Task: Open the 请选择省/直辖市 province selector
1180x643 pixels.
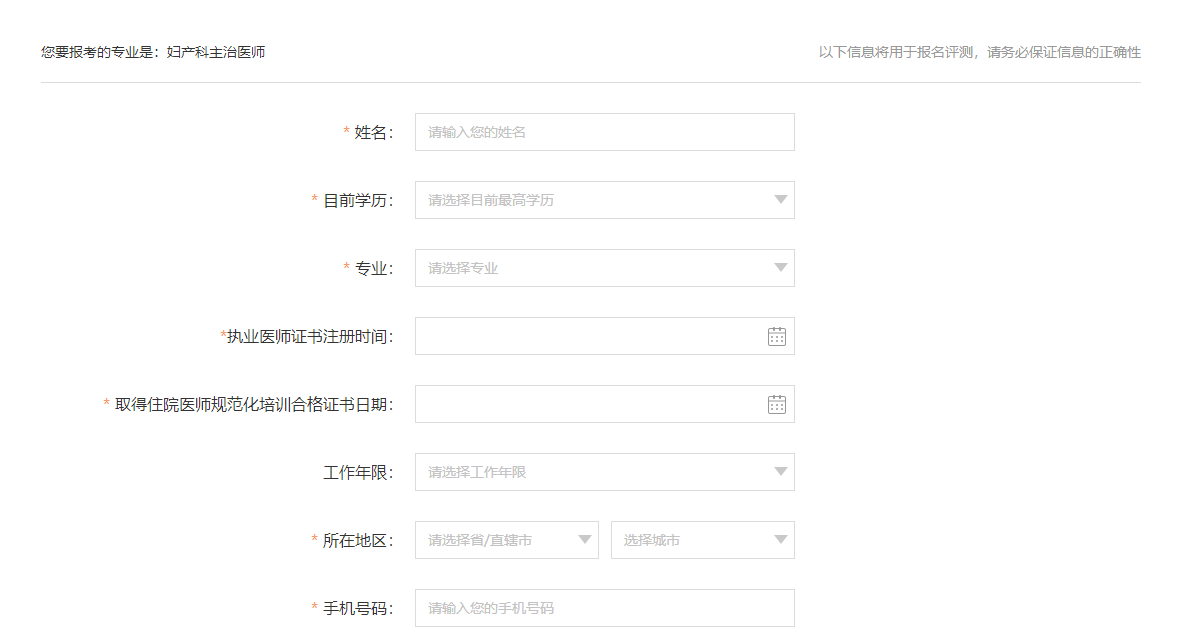Action: [495, 540]
